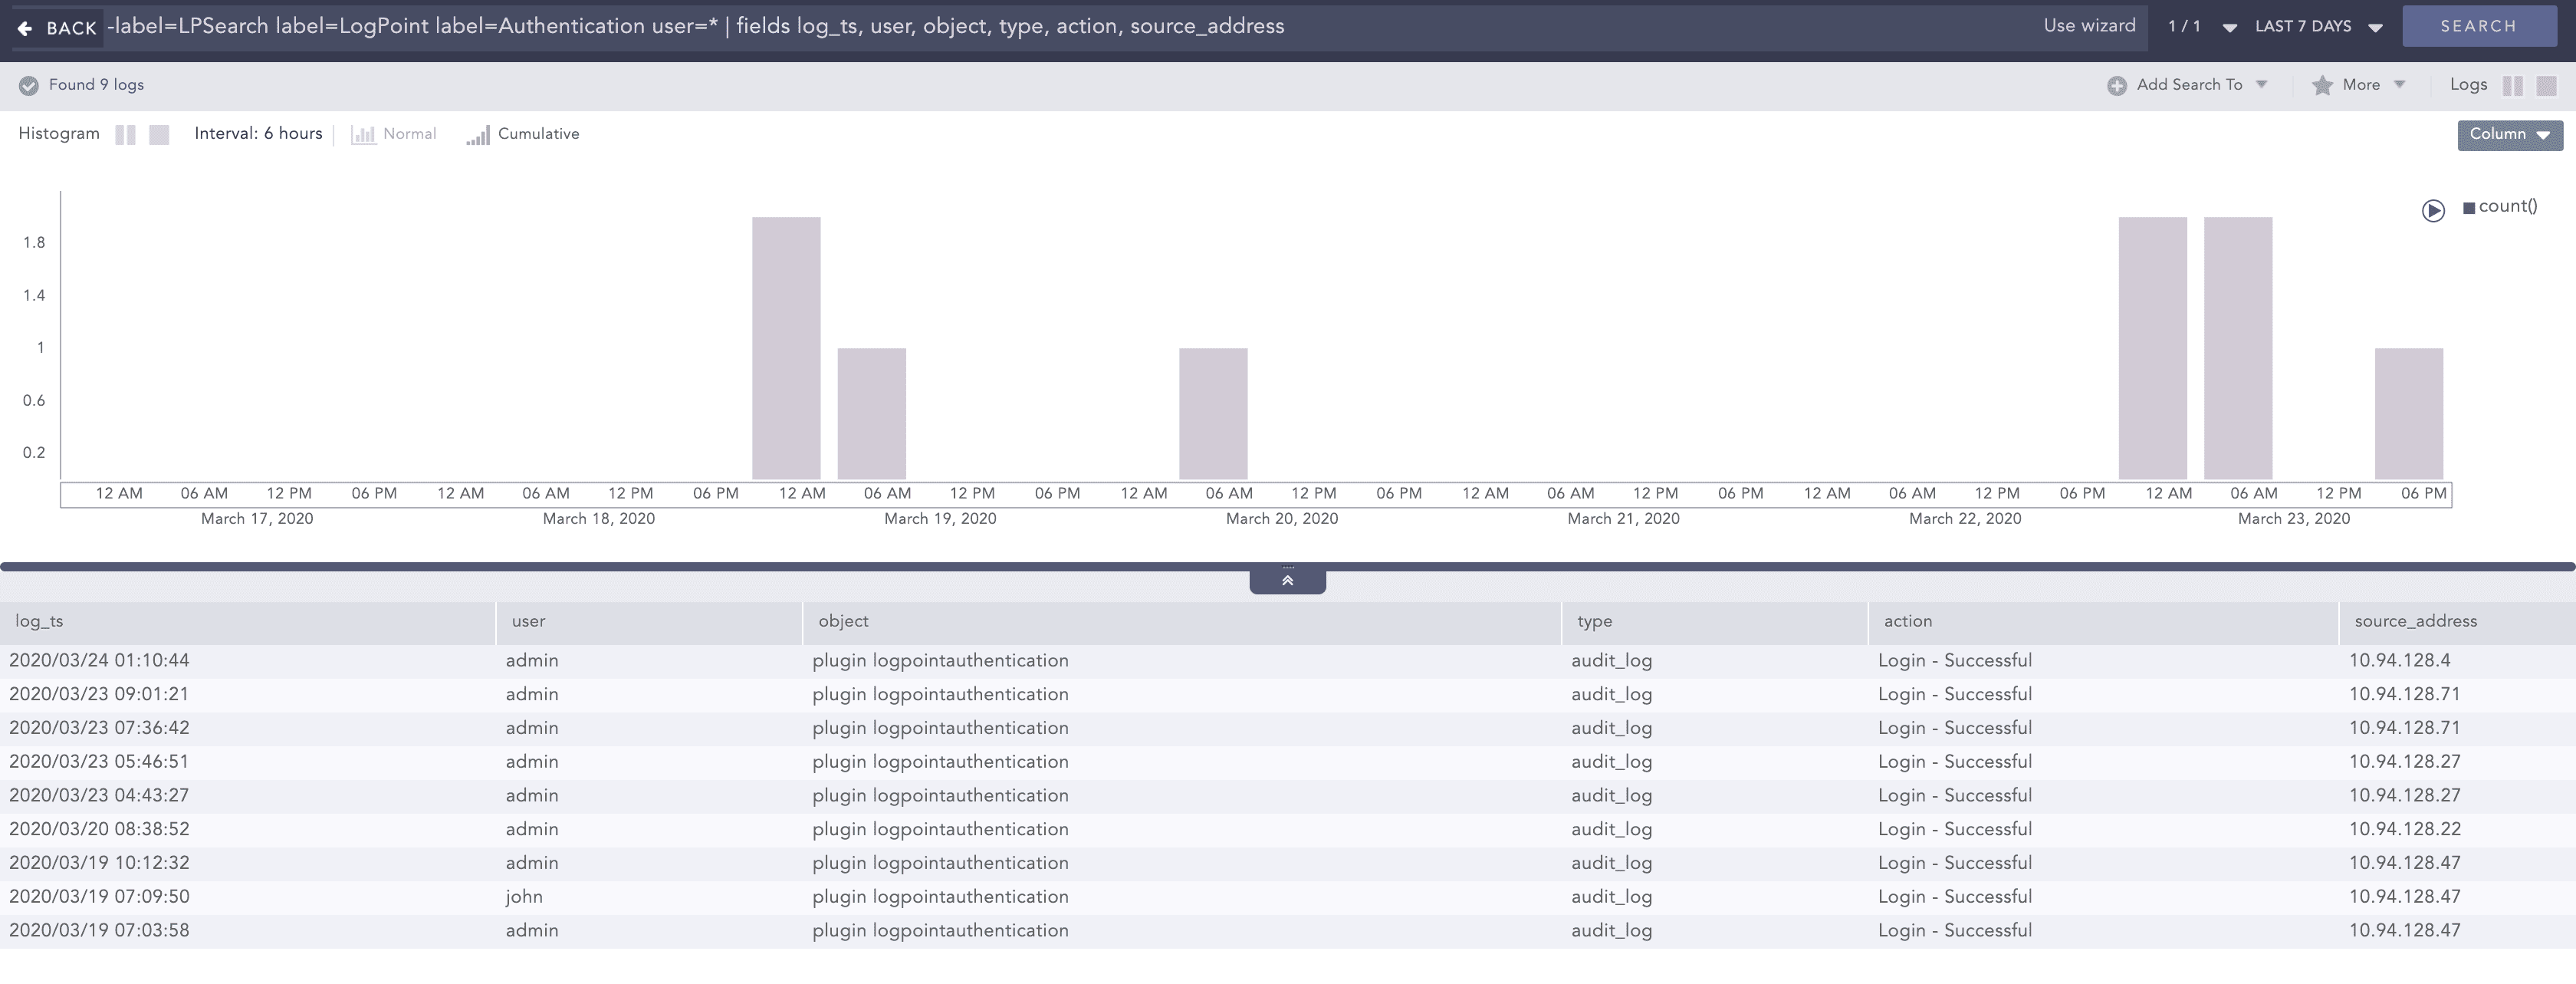2576x984 pixels.
Task: Open the Add Search To plus icon
Action: pos(2117,85)
